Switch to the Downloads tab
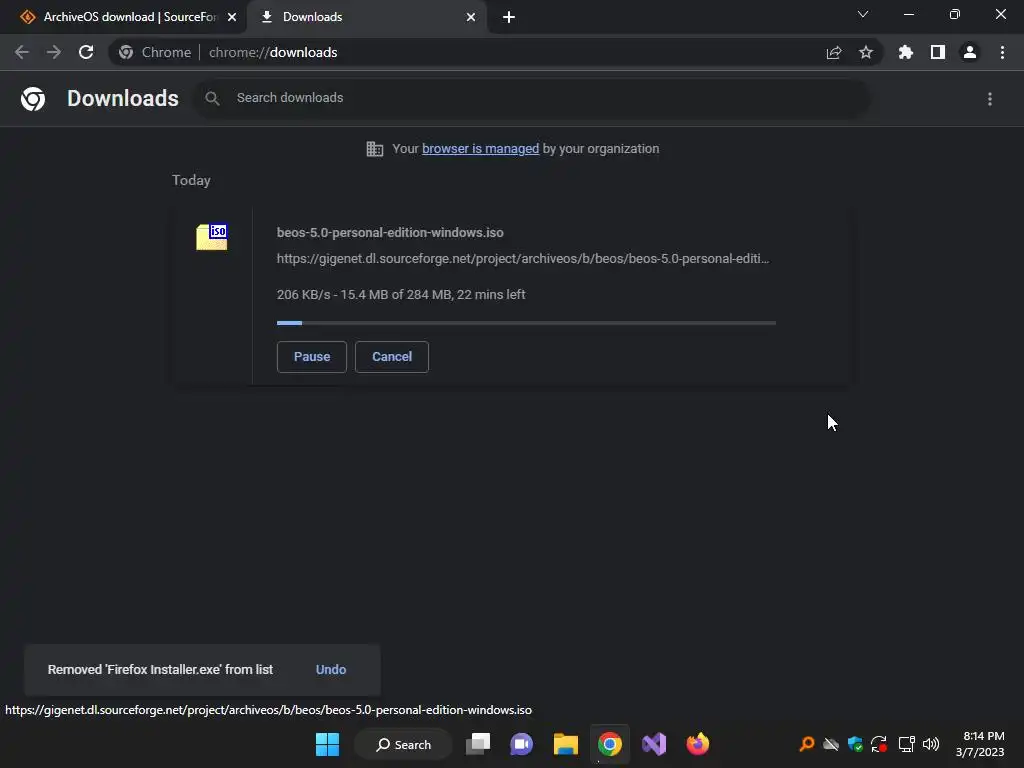The image size is (1024, 768). pos(367,17)
